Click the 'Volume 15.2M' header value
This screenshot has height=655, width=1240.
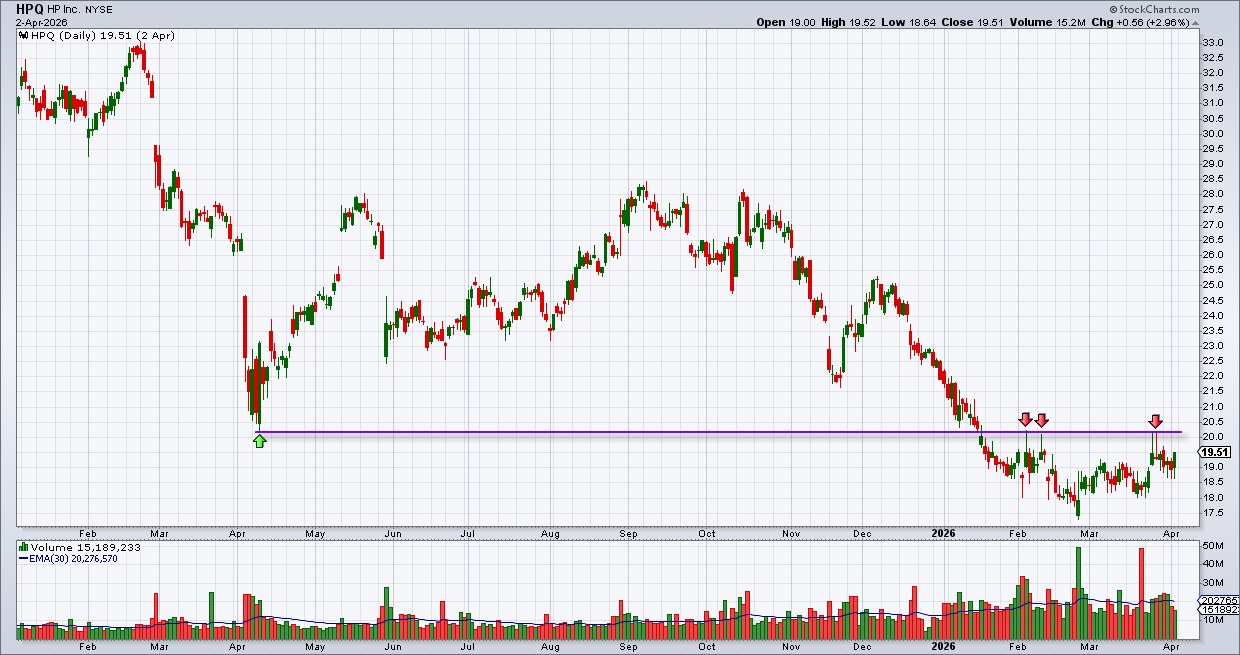pyautogui.click(x=1047, y=22)
